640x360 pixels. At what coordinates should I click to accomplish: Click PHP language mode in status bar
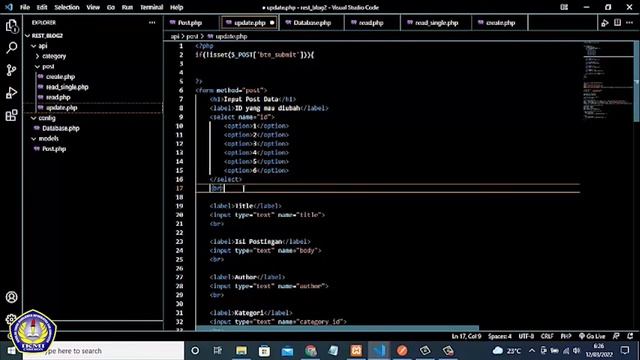pos(566,336)
